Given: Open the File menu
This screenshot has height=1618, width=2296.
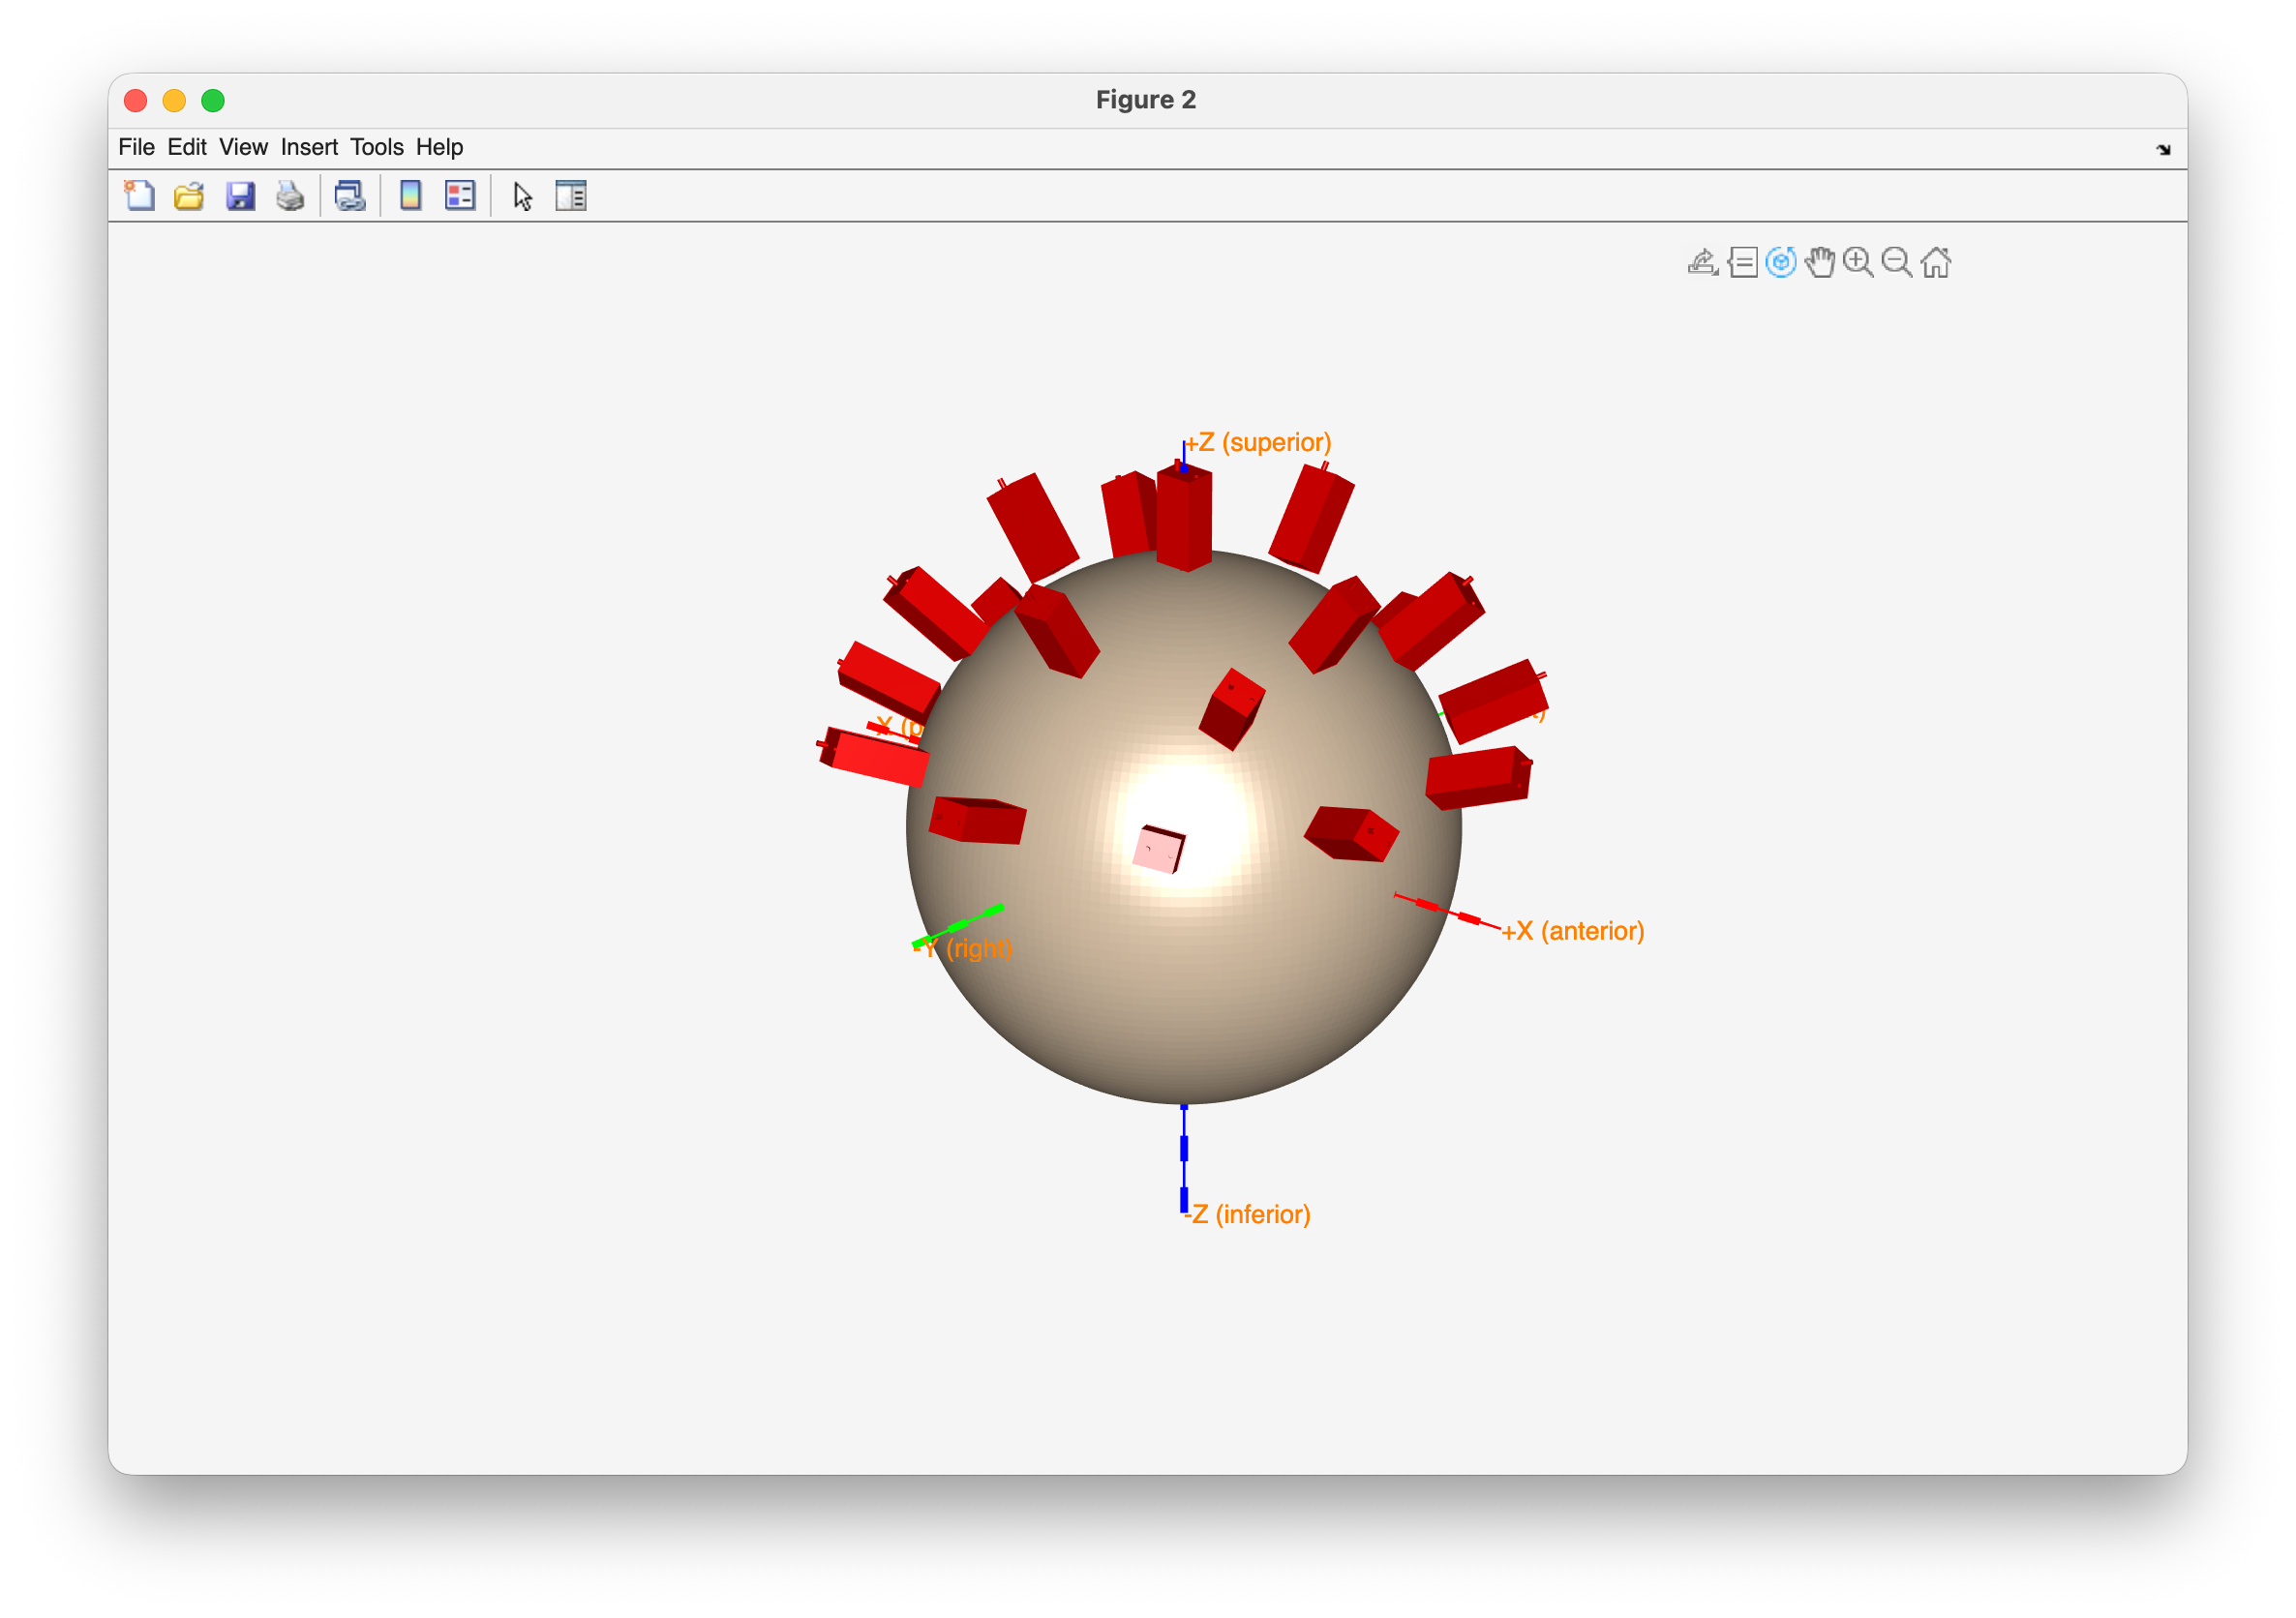Looking at the screenshot, I should (x=136, y=147).
